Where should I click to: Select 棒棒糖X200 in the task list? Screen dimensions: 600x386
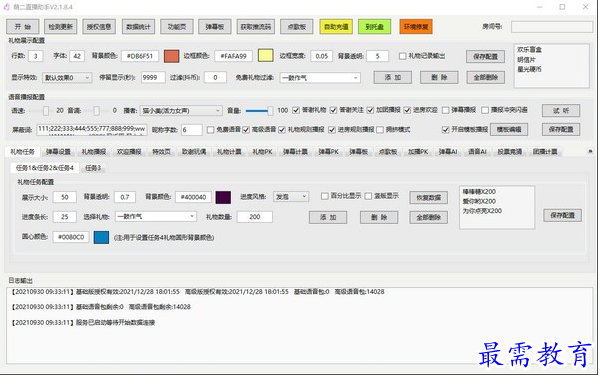pyautogui.click(x=479, y=192)
